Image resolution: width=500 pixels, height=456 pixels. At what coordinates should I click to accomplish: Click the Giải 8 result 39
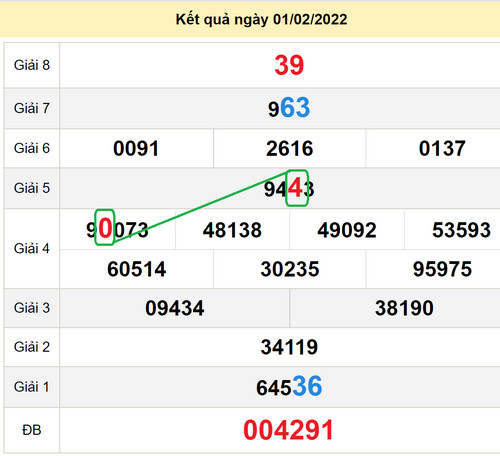click(x=289, y=65)
